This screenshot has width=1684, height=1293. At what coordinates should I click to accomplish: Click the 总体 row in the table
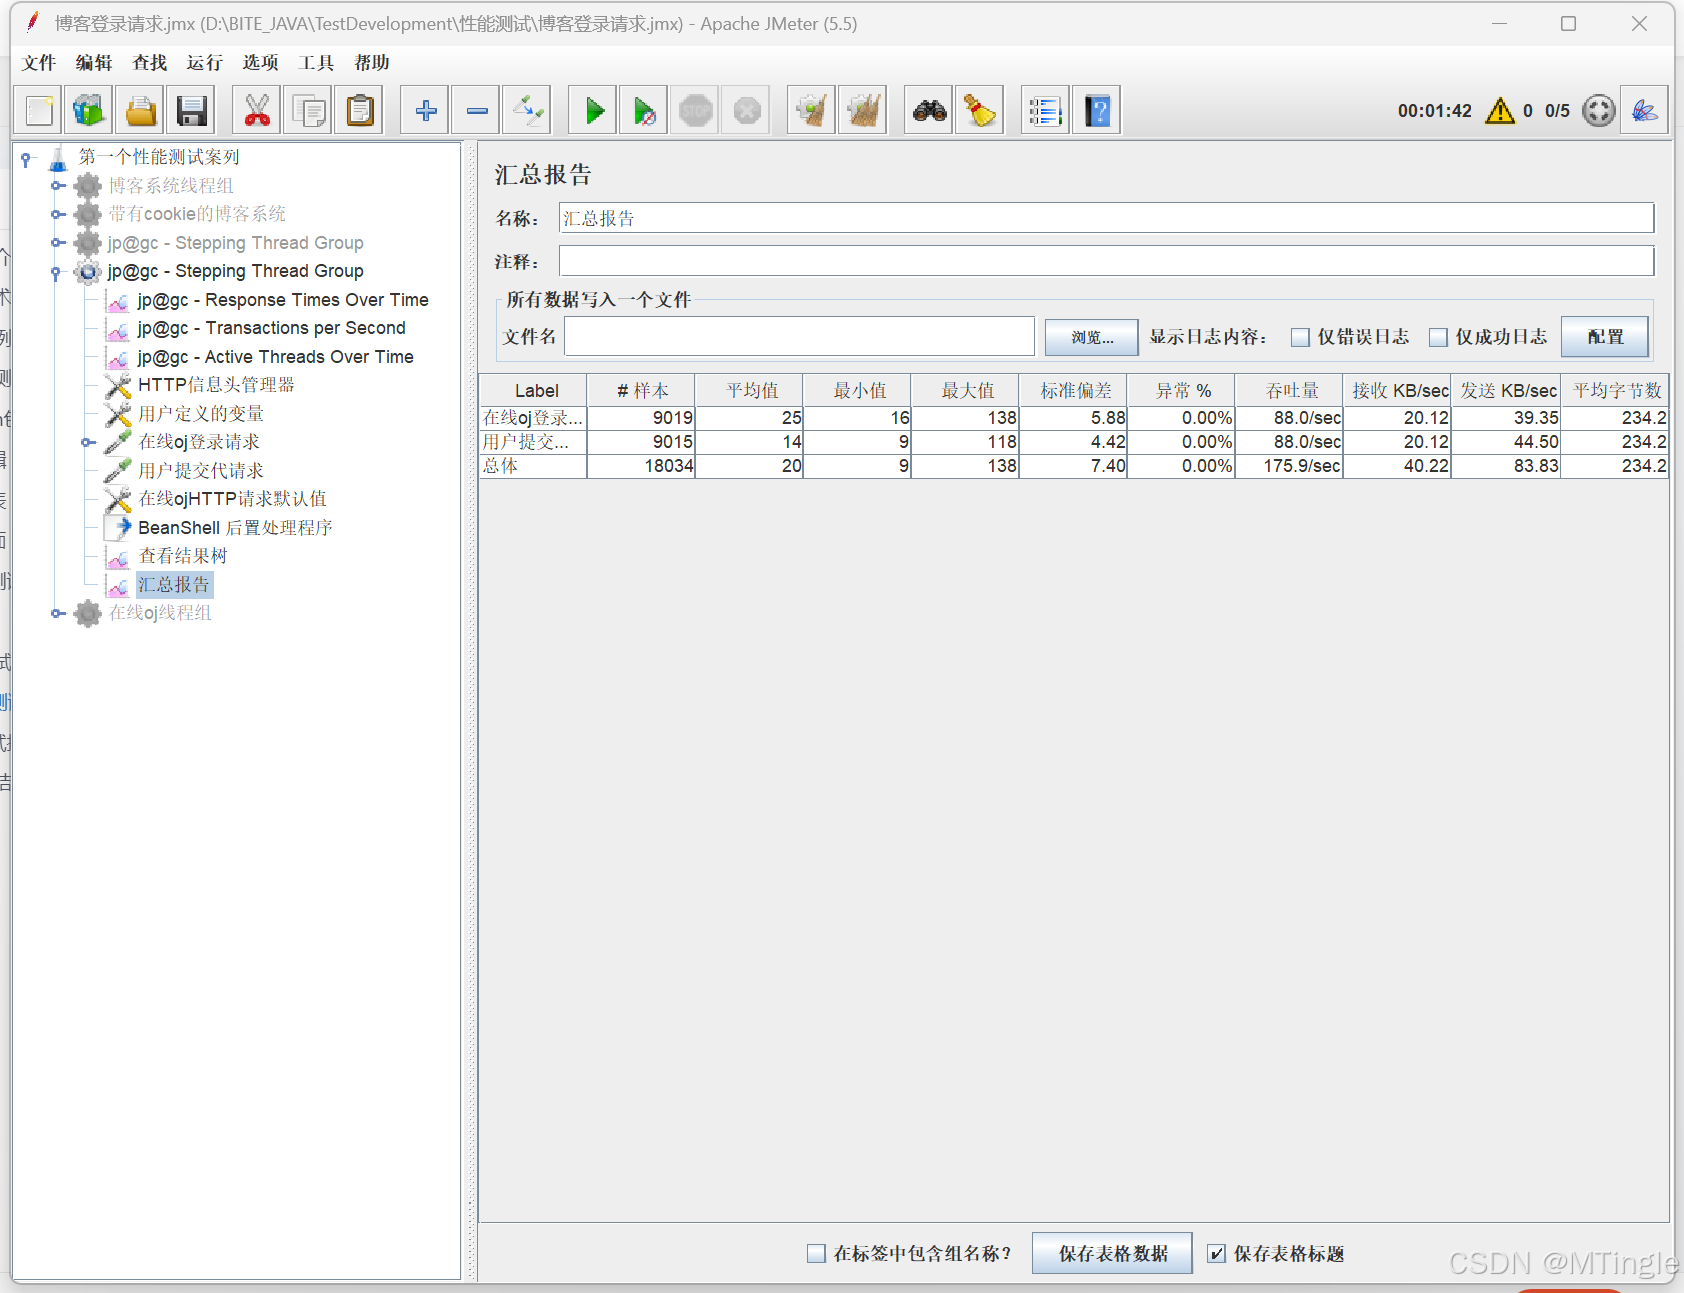click(x=1074, y=466)
